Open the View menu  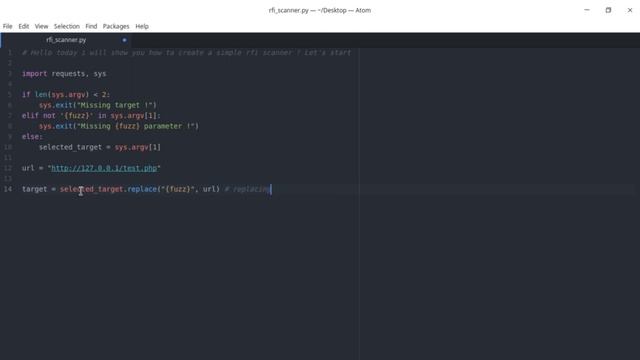pyautogui.click(x=41, y=26)
